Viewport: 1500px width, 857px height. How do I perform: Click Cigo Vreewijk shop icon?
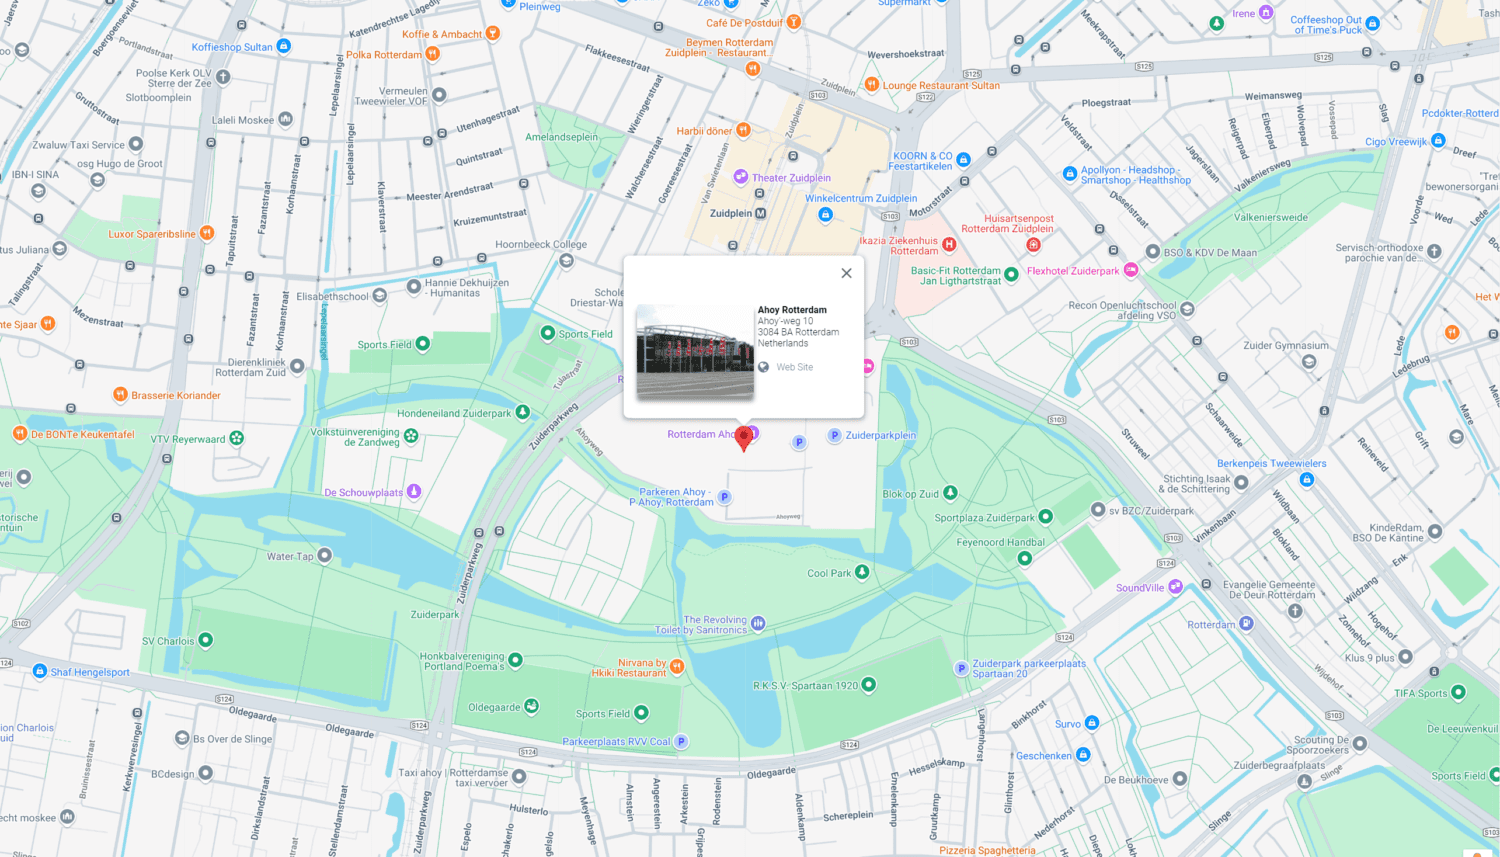(1438, 141)
